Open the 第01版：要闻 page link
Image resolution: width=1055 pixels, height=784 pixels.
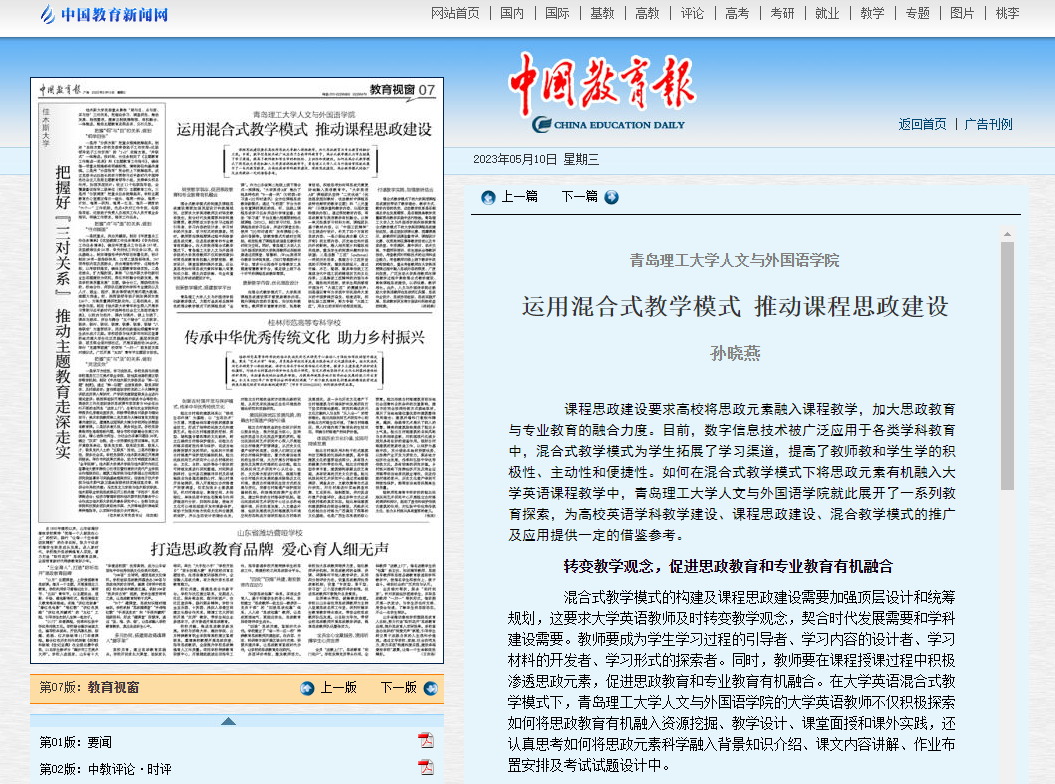(76, 742)
